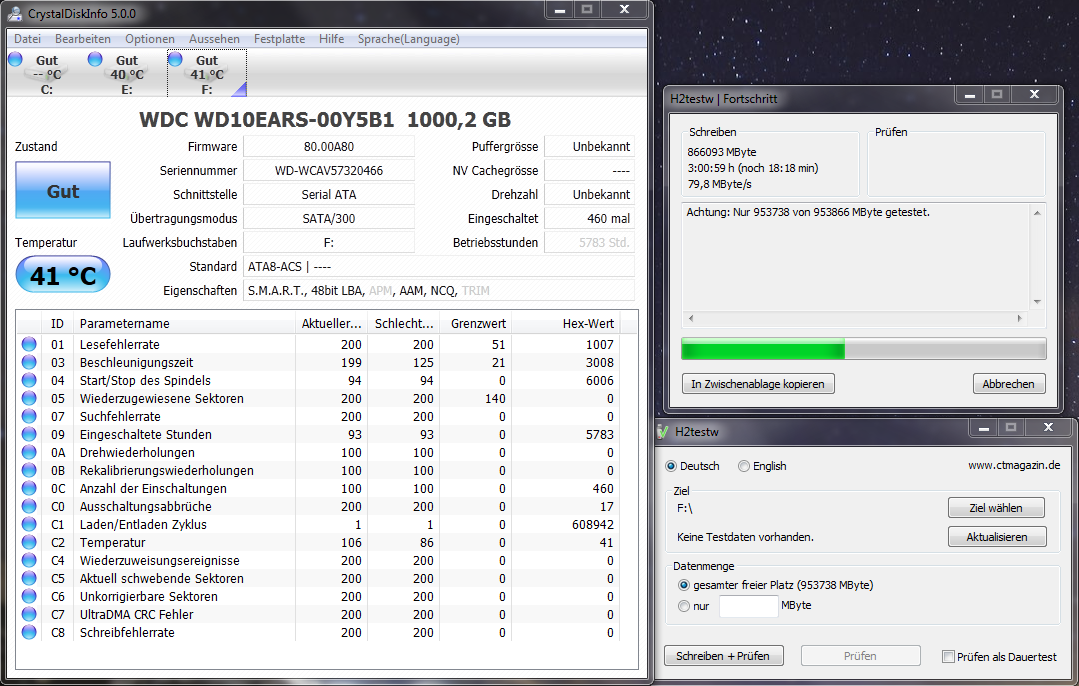Open the Datei menu
Image resolution: width=1079 pixels, height=686 pixels.
[28, 39]
